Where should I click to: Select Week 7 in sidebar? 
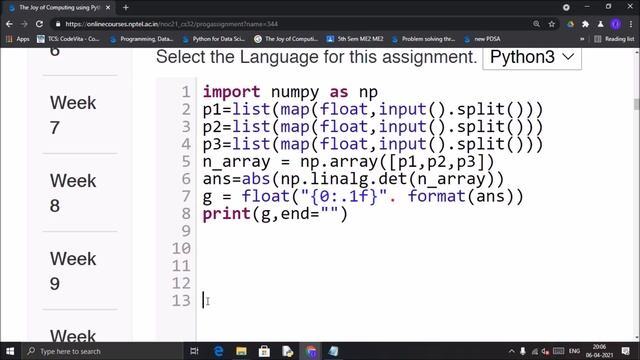point(73,115)
